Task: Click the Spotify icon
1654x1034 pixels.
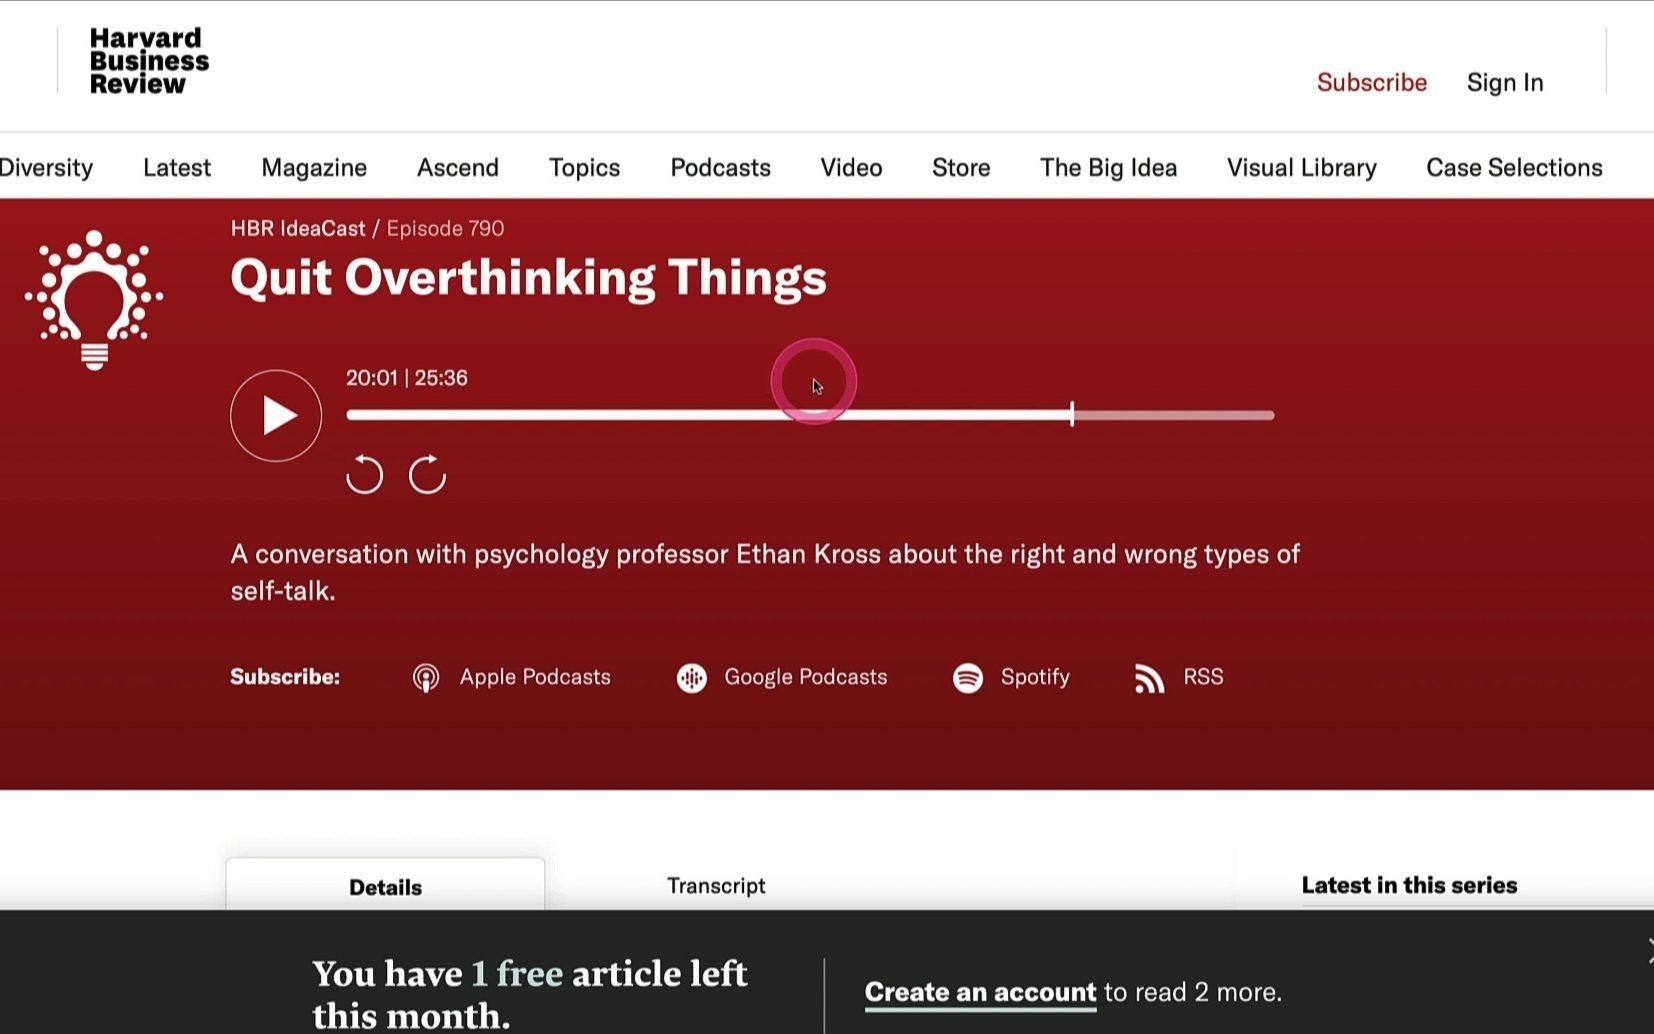Action: pos(968,678)
